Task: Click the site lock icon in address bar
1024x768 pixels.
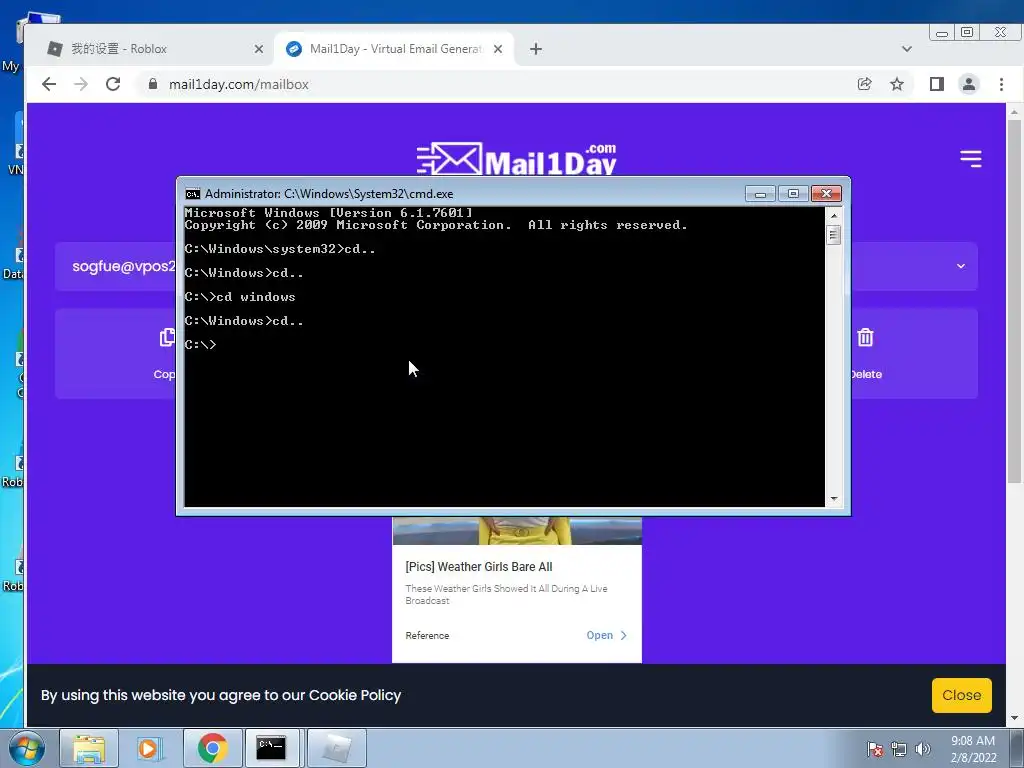Action: tap(153, 84)
